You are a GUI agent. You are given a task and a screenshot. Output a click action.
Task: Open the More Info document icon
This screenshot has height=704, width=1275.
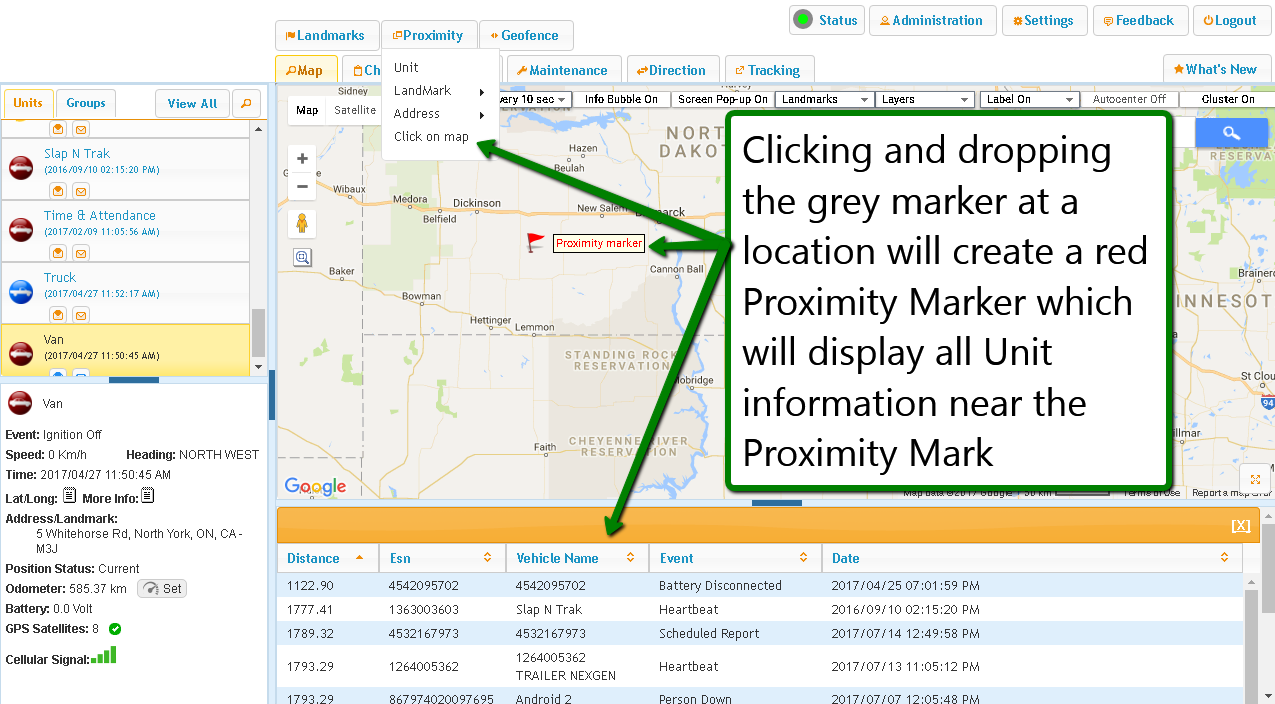coord(147,496)
